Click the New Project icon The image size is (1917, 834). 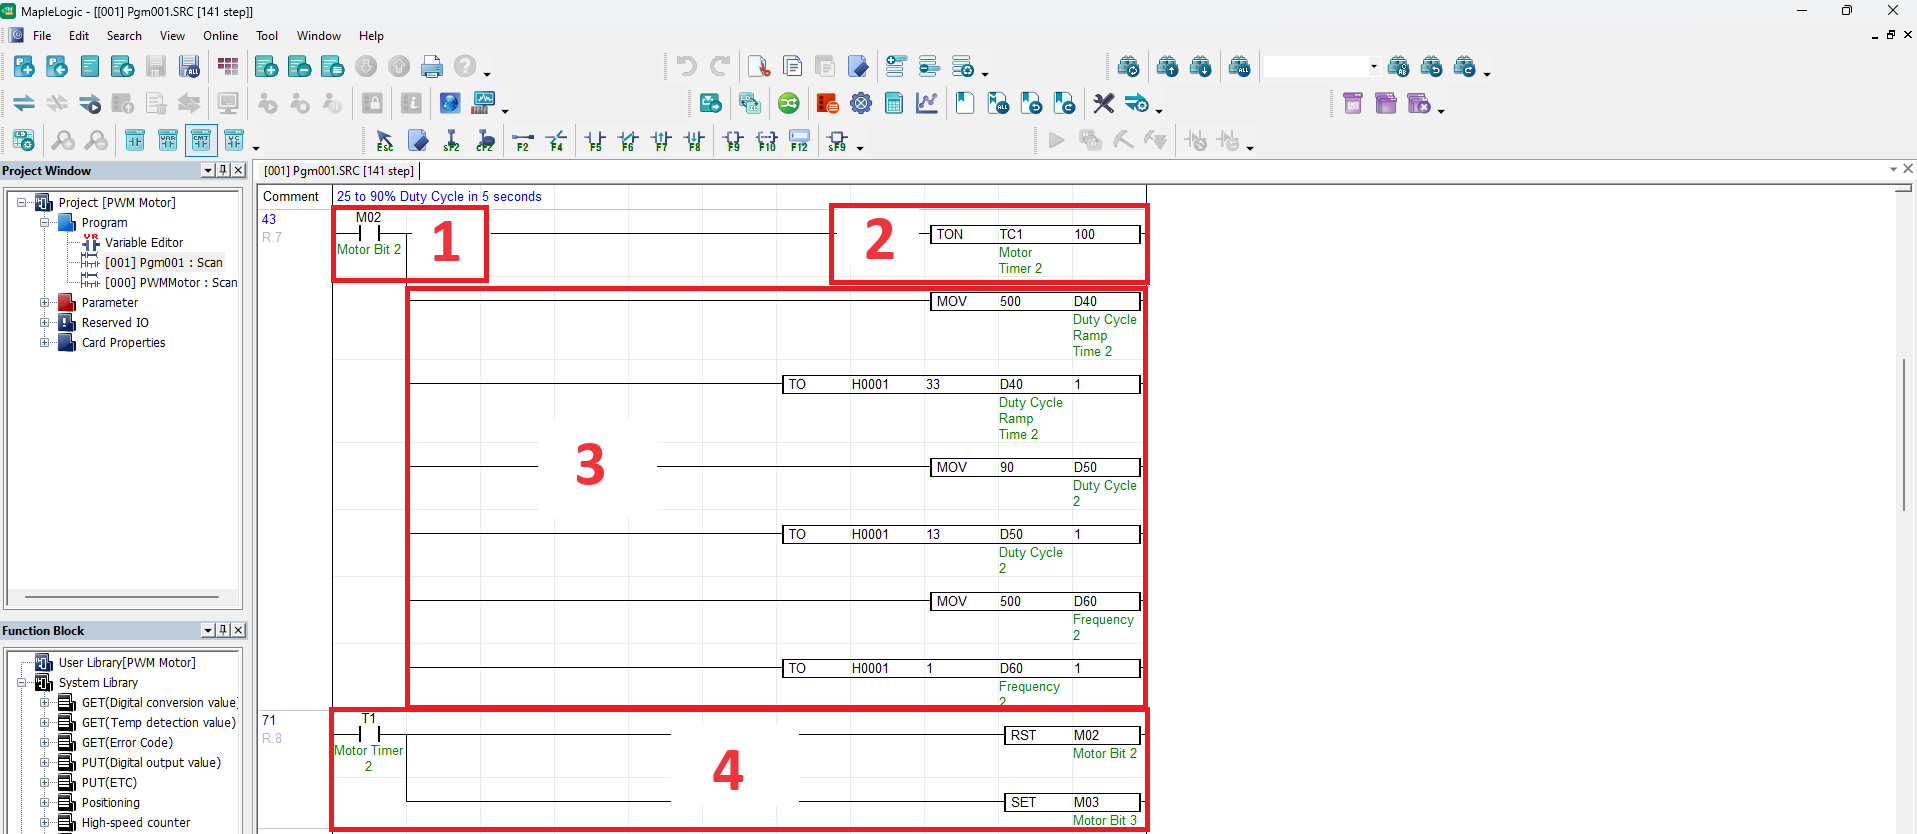[x=24, y=67]
